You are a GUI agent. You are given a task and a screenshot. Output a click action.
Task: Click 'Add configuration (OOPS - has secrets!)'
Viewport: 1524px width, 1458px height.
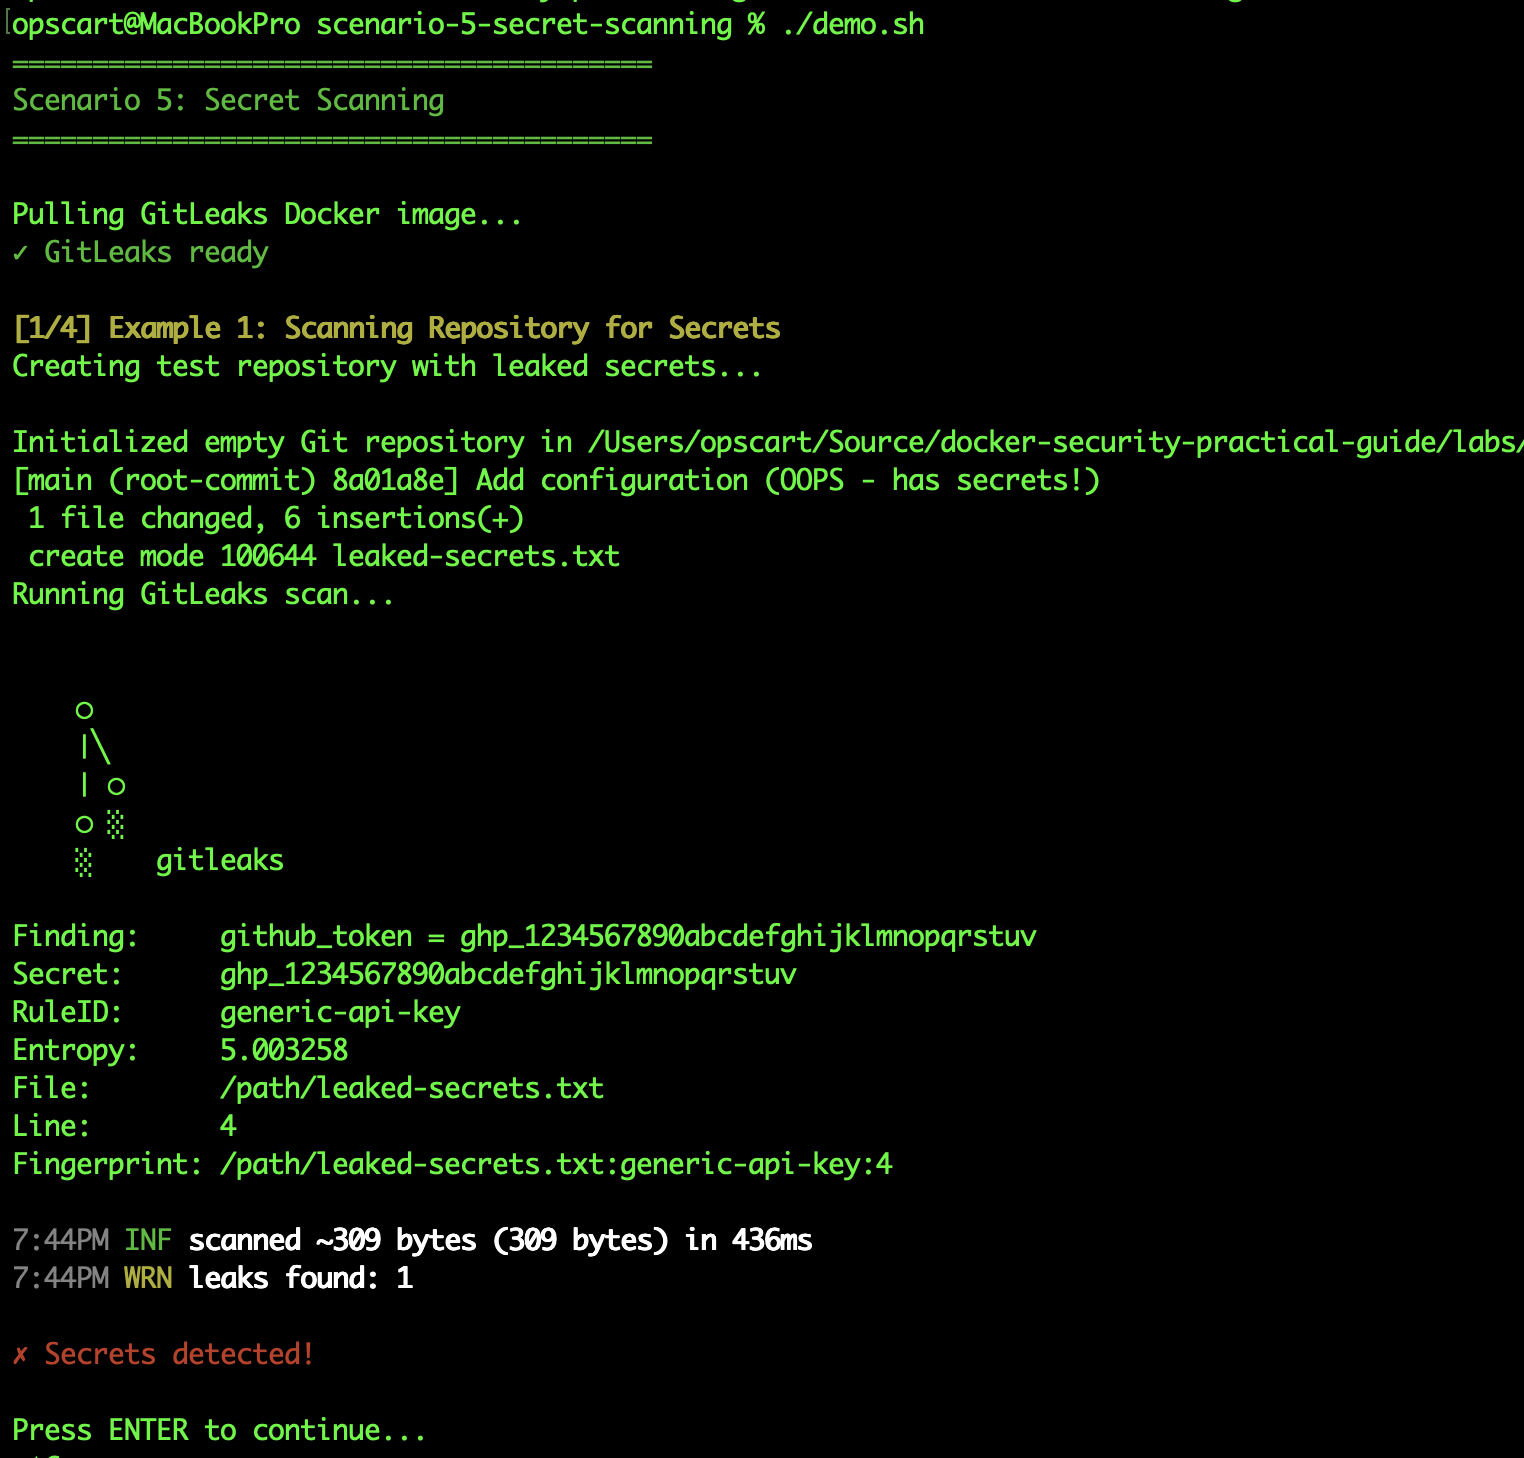click(x=788, y=480)
